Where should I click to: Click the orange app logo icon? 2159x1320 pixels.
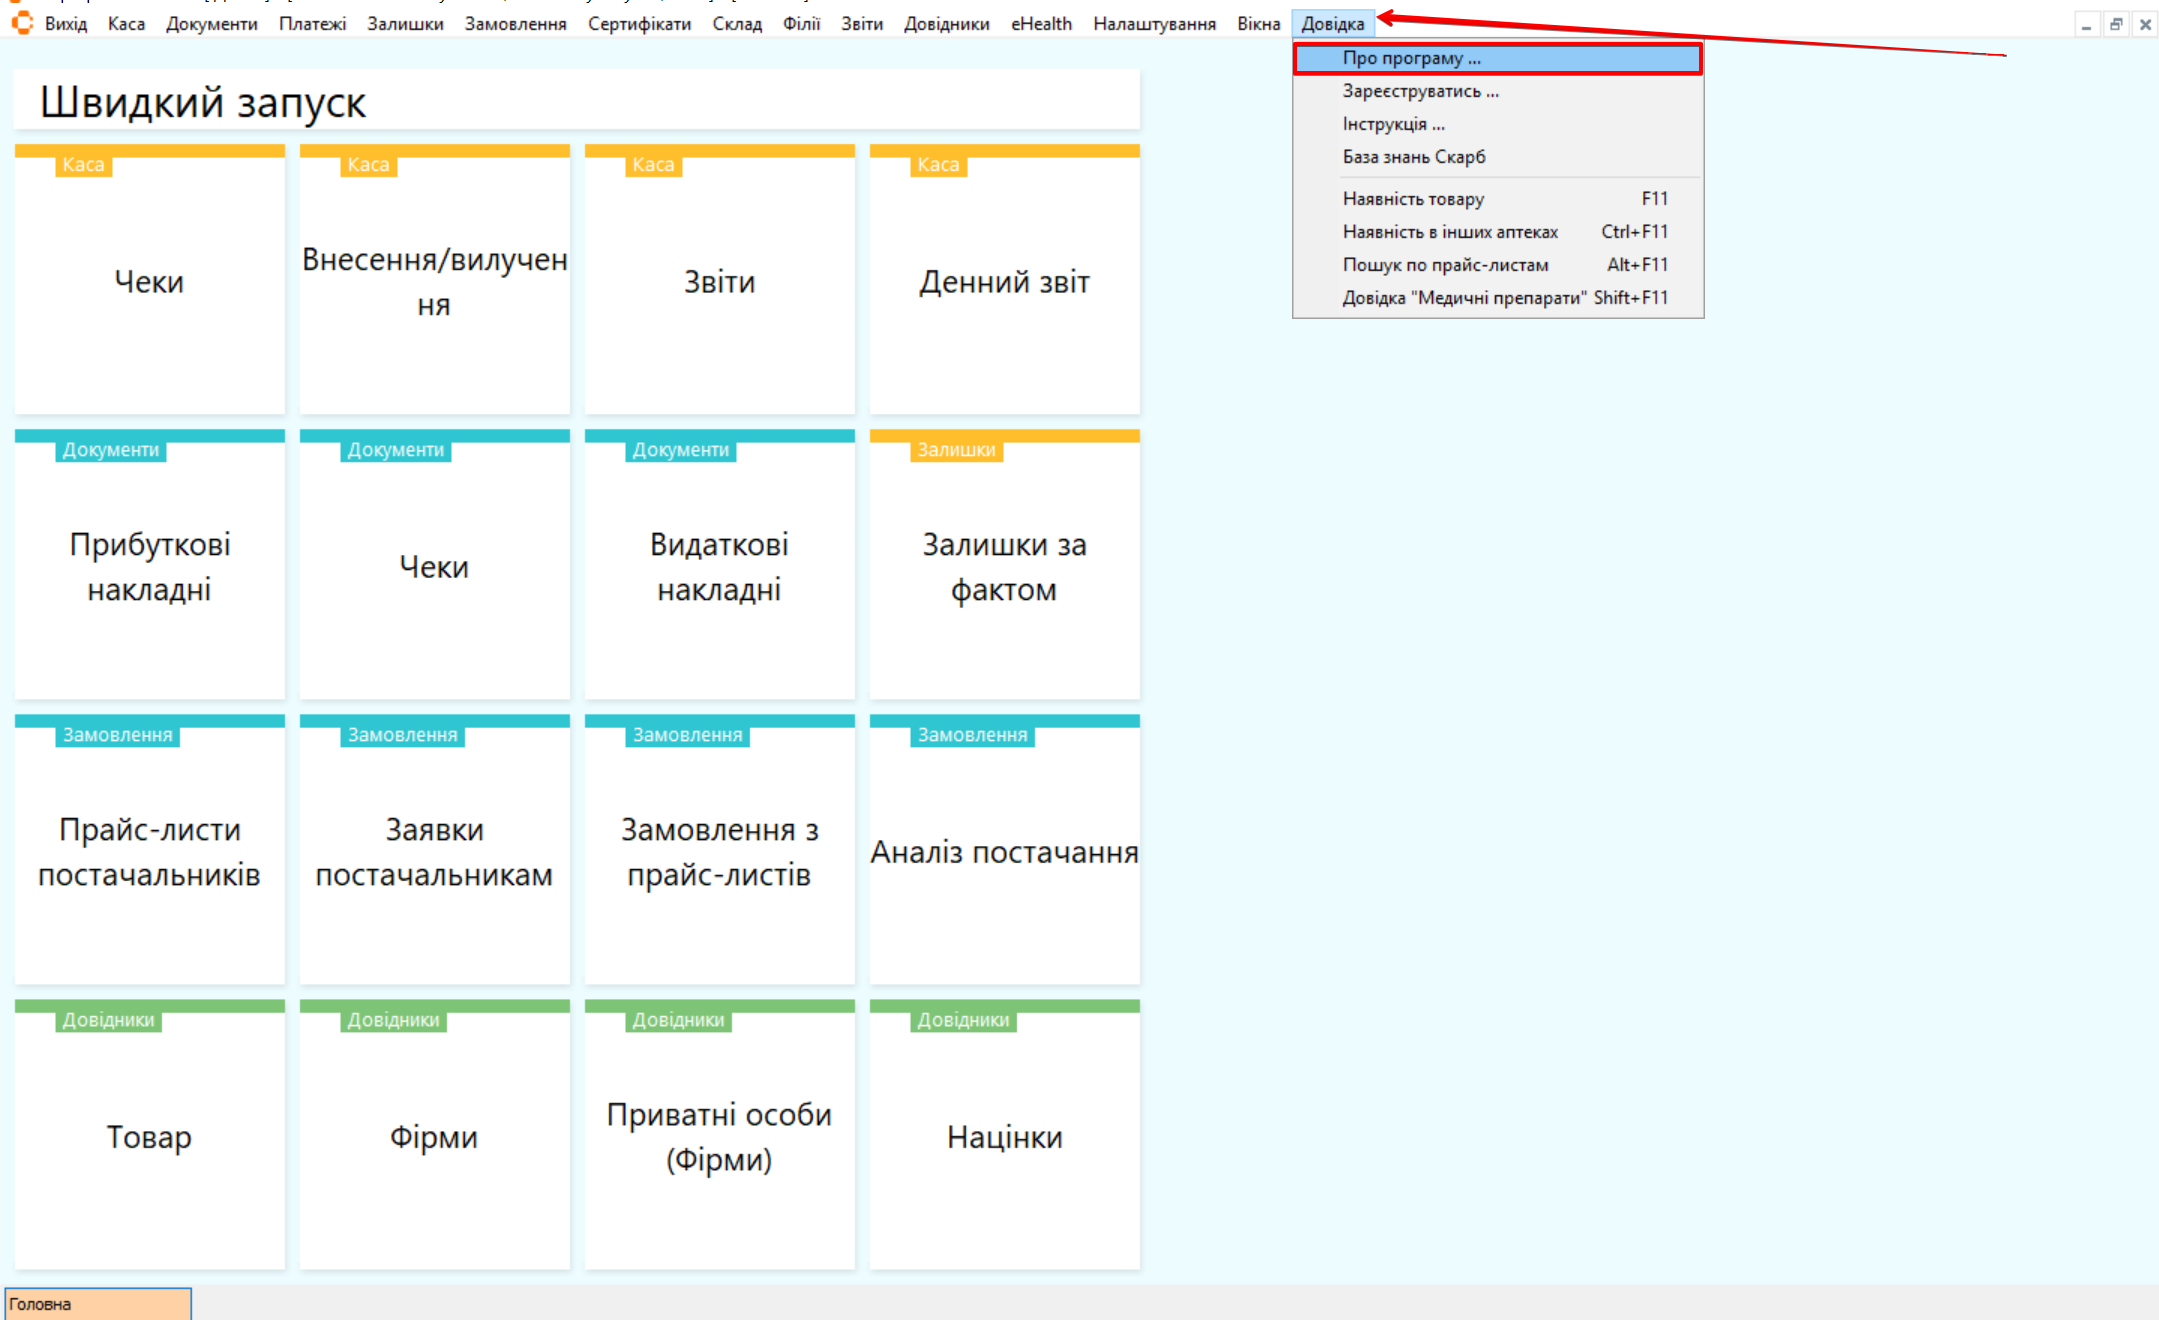pos(22,22)
